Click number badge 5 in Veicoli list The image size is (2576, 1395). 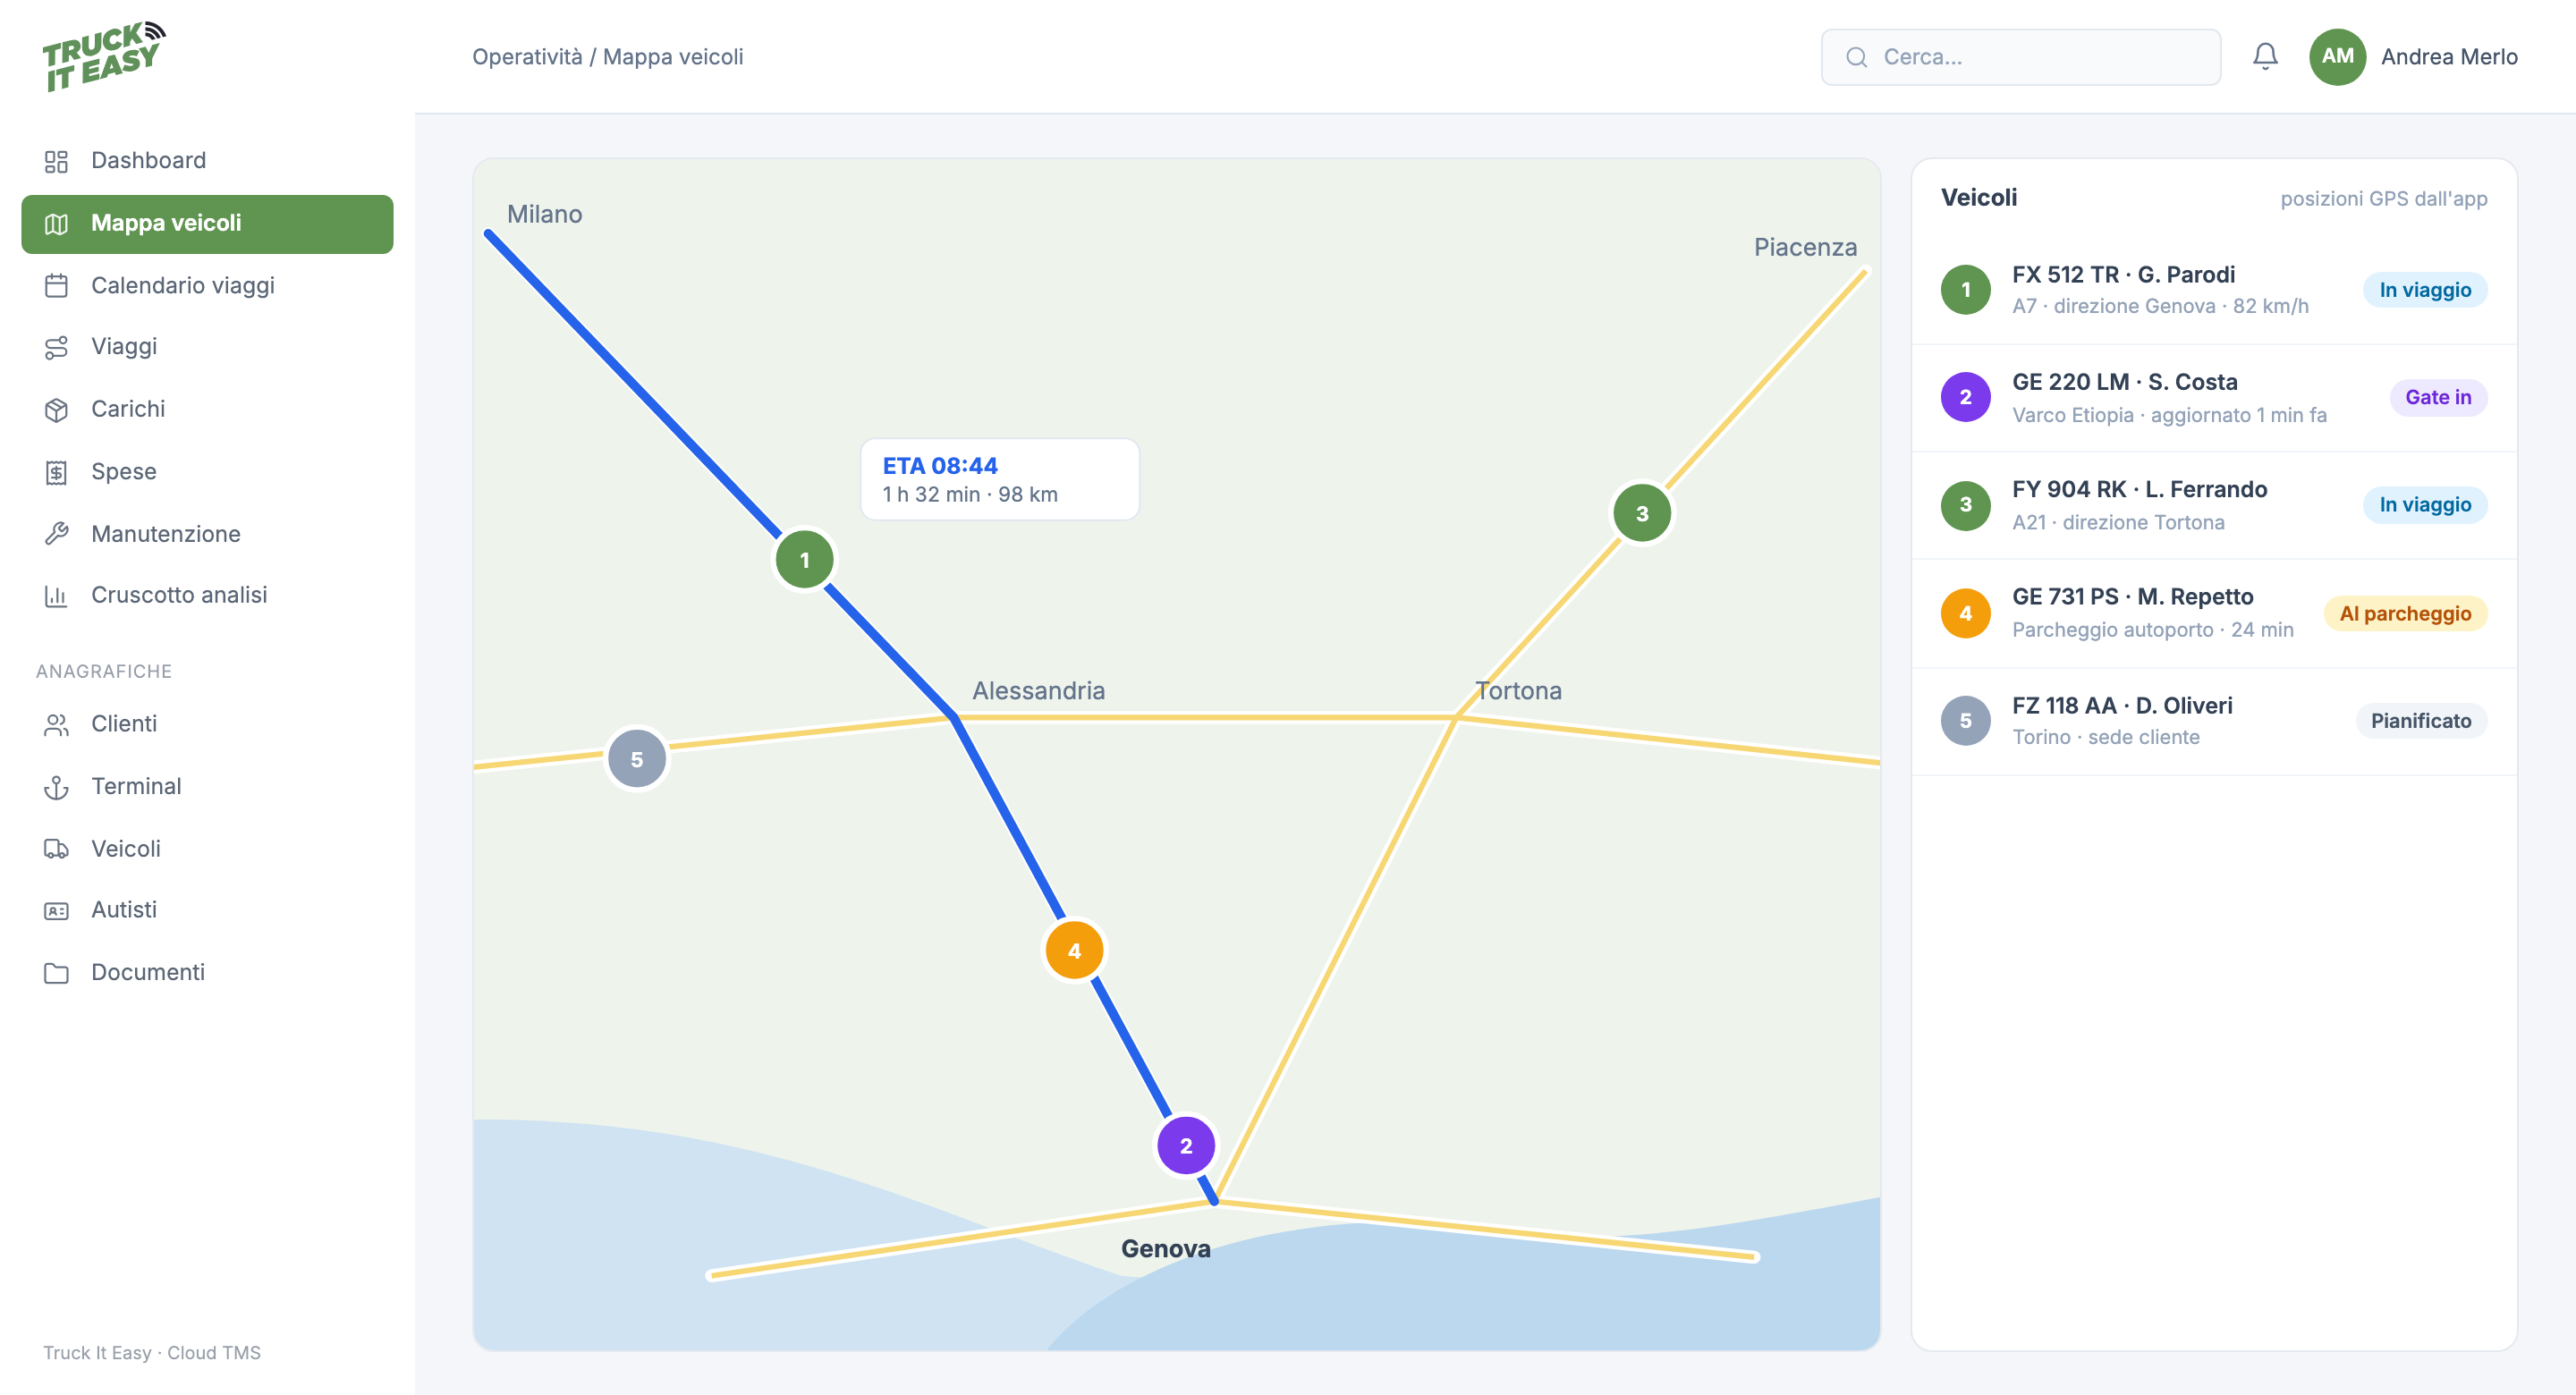[1965, 721]
